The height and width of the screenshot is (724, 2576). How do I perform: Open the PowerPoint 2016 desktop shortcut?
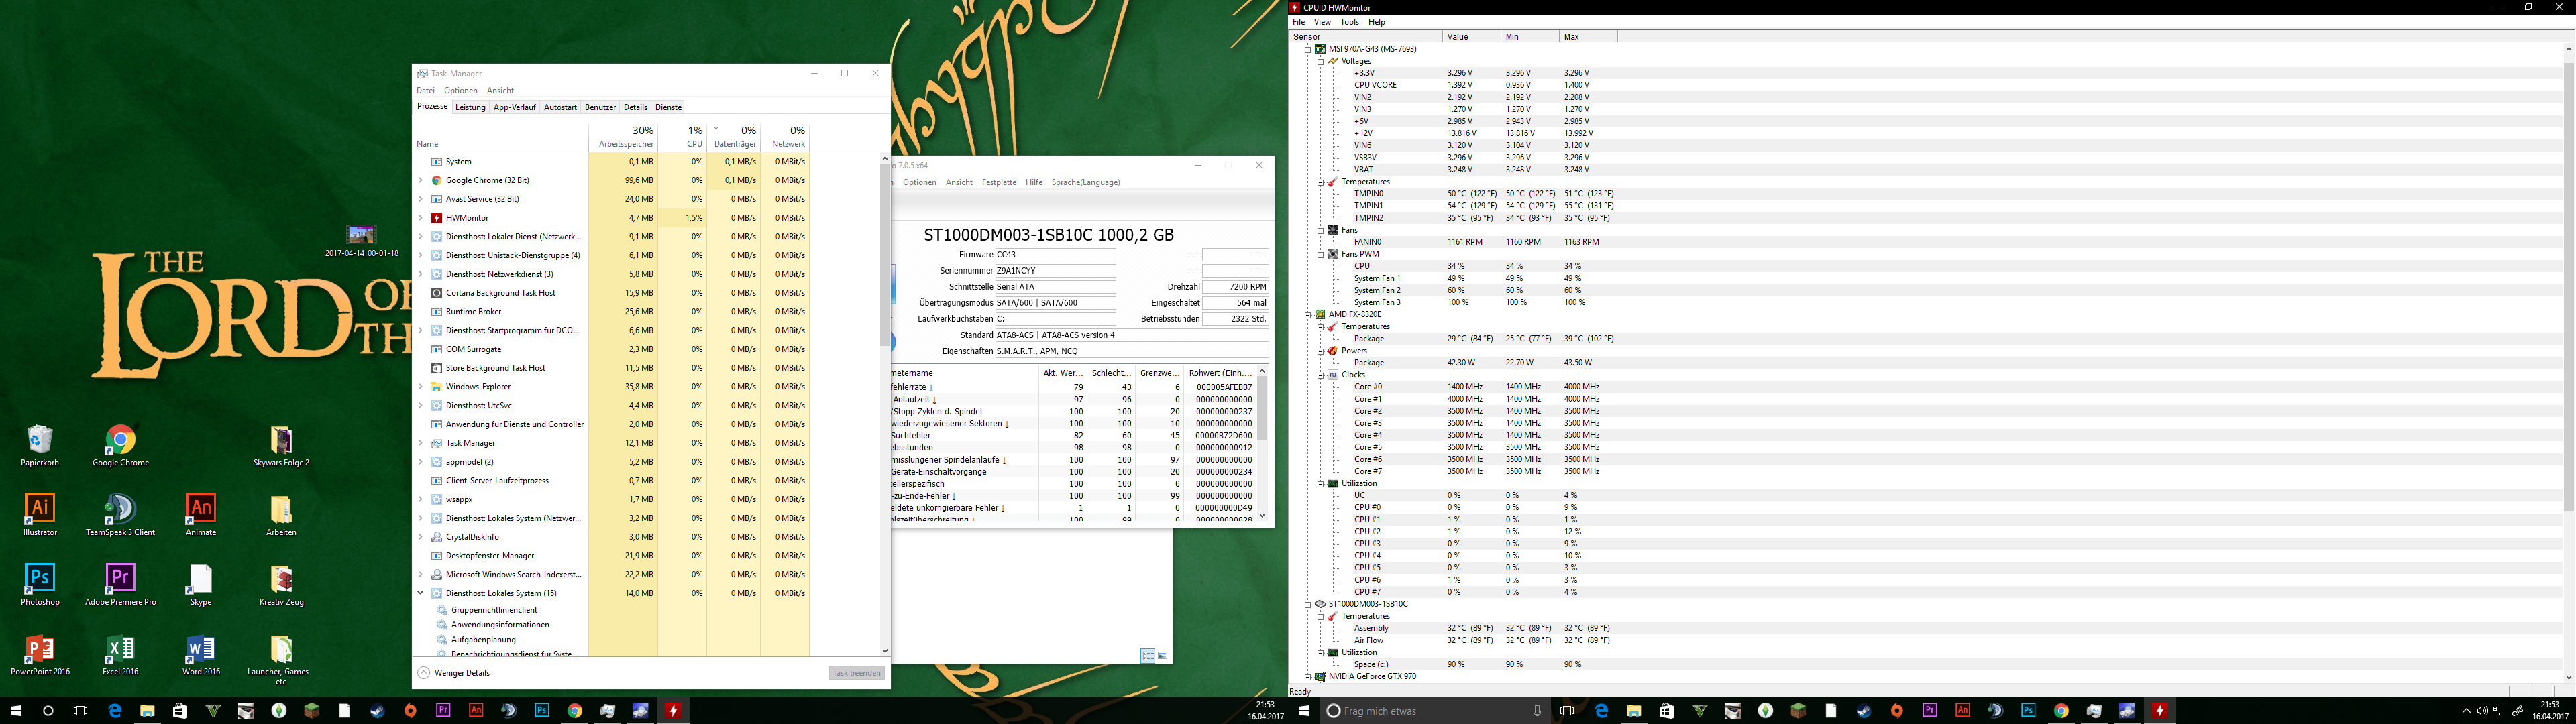[x=40, y=649]
